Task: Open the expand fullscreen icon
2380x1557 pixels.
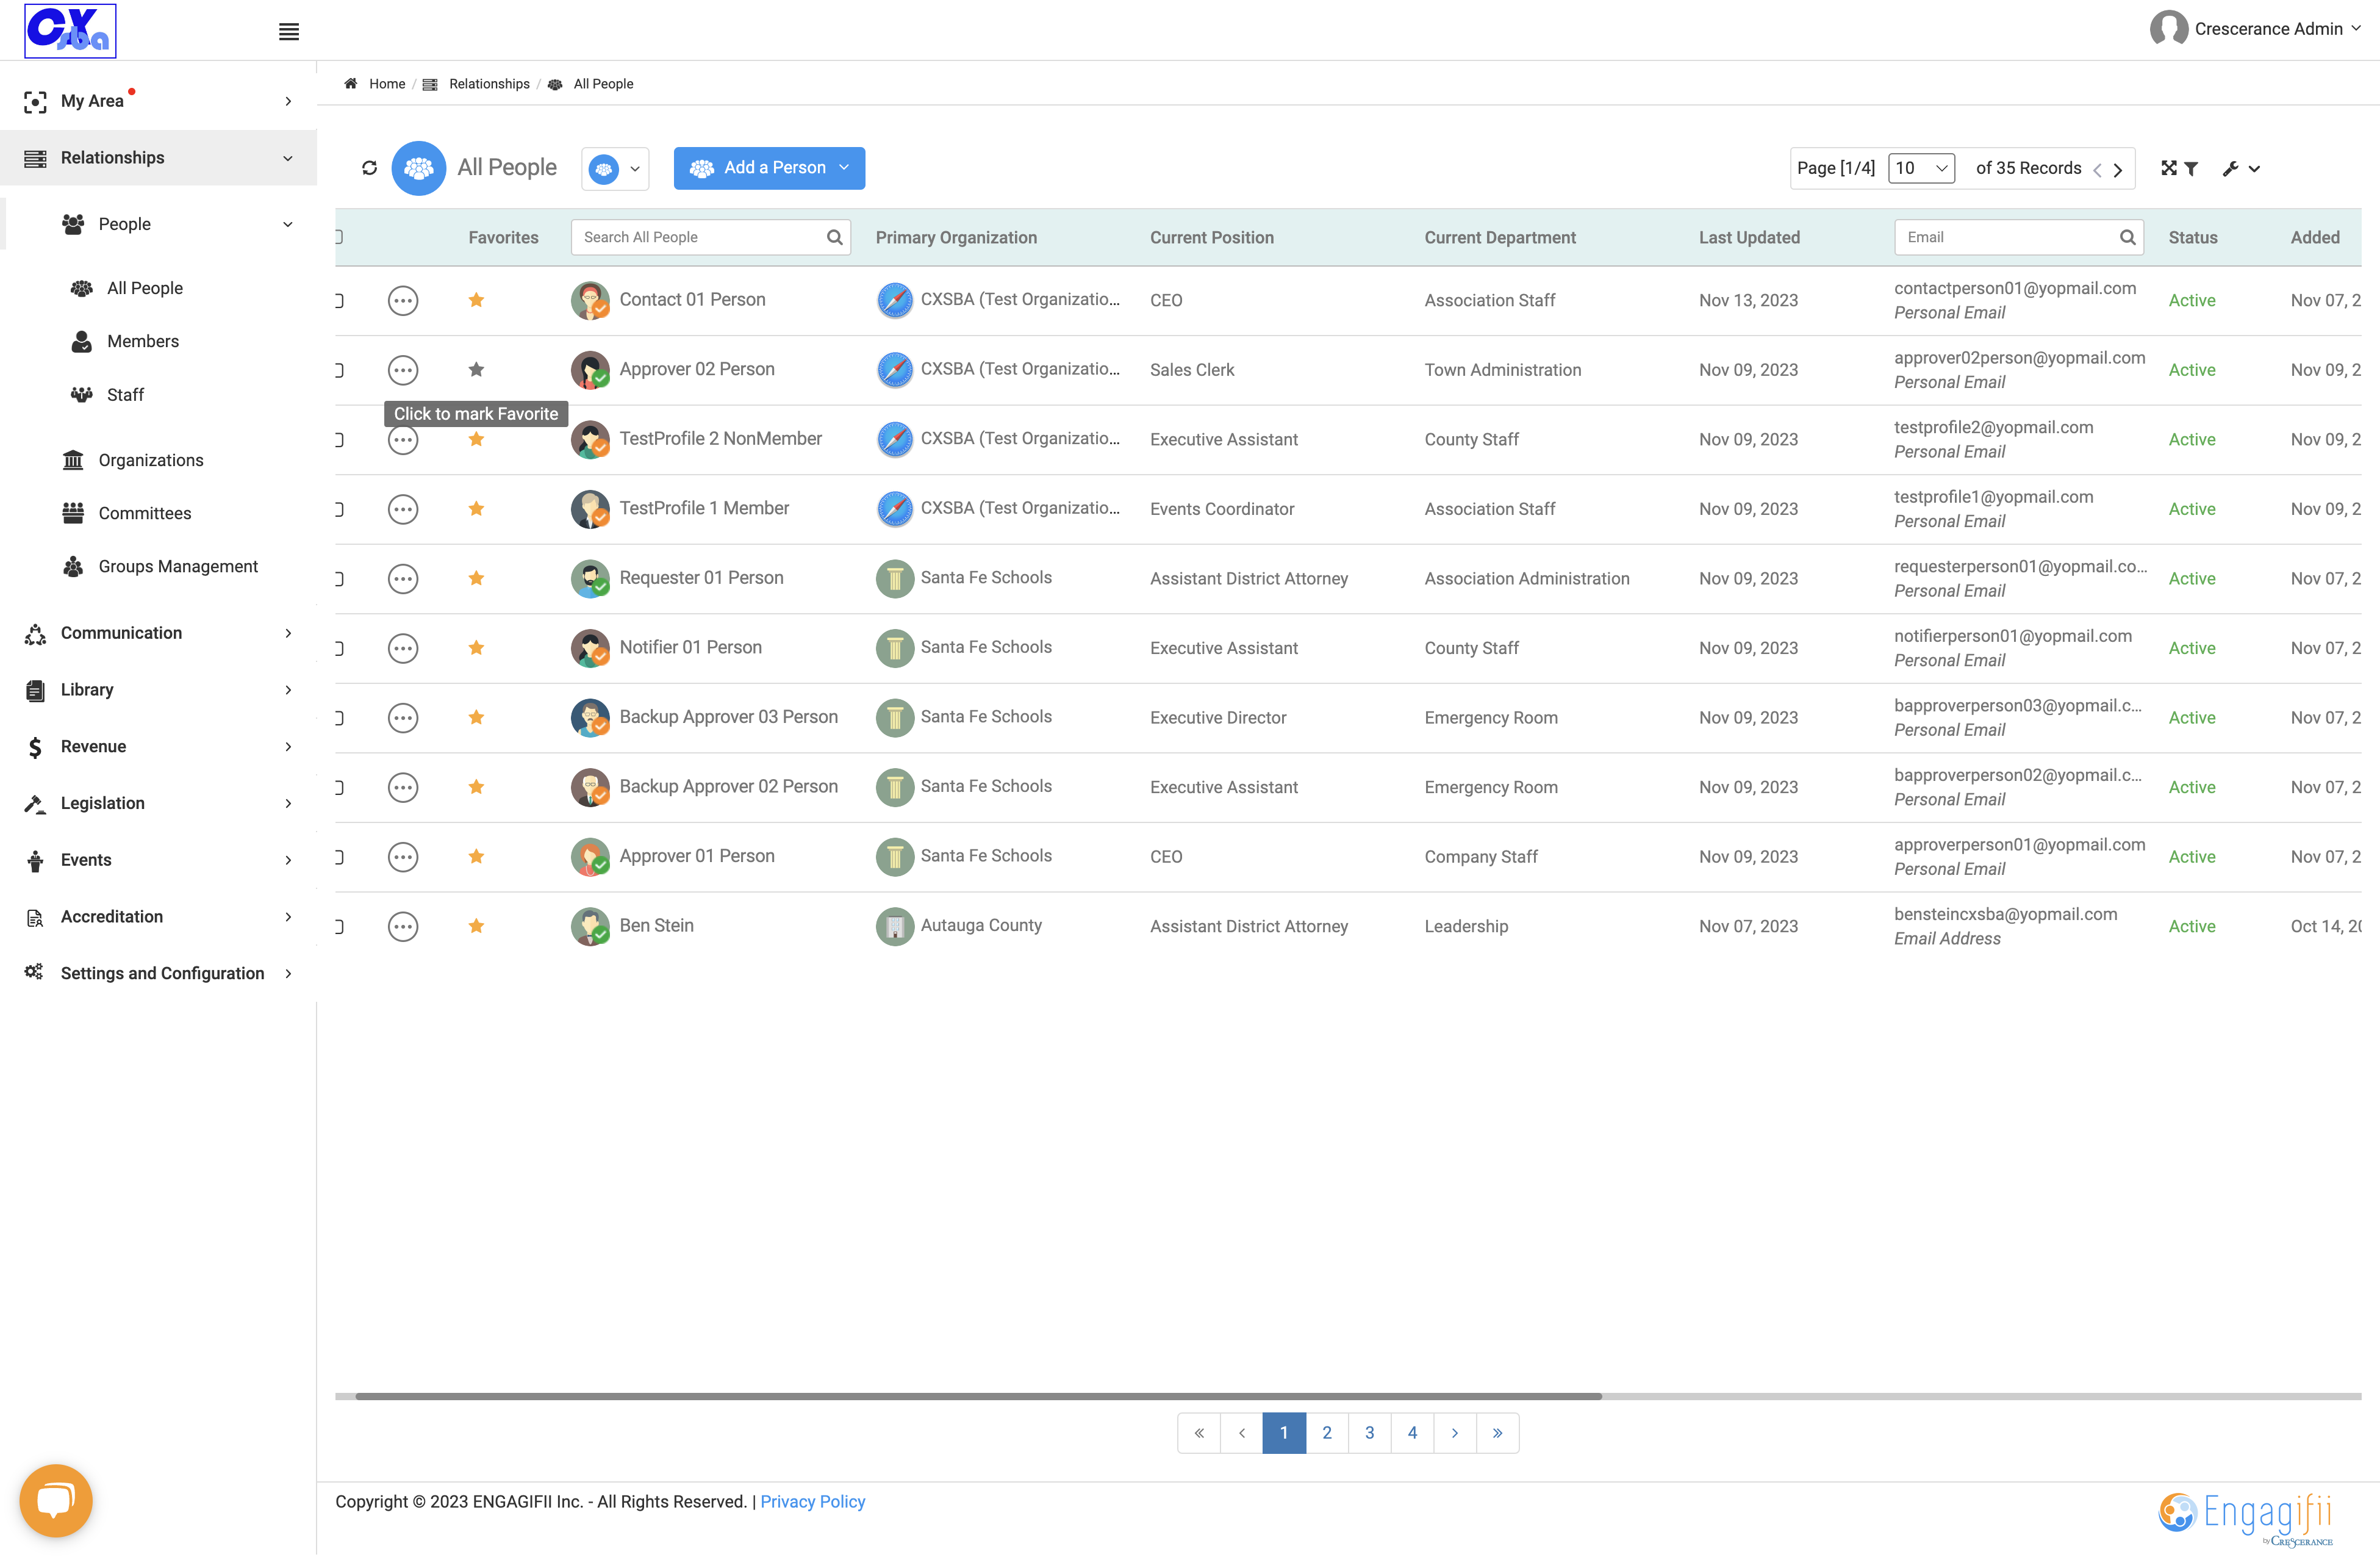Action: (2168, 168)
